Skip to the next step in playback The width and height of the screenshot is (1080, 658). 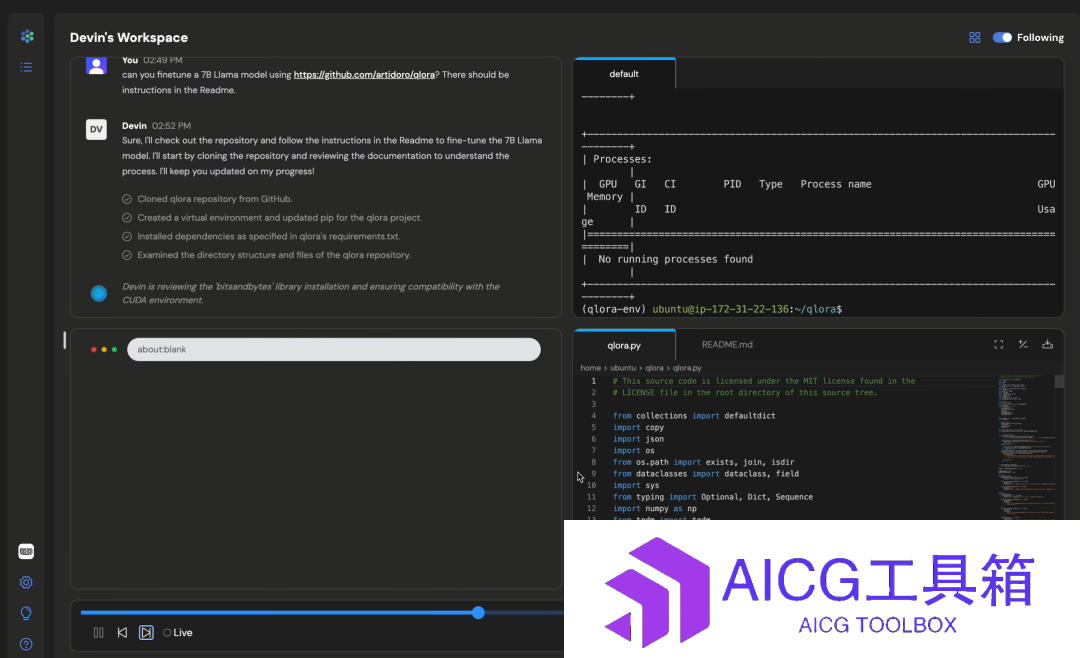click(146, 633)
